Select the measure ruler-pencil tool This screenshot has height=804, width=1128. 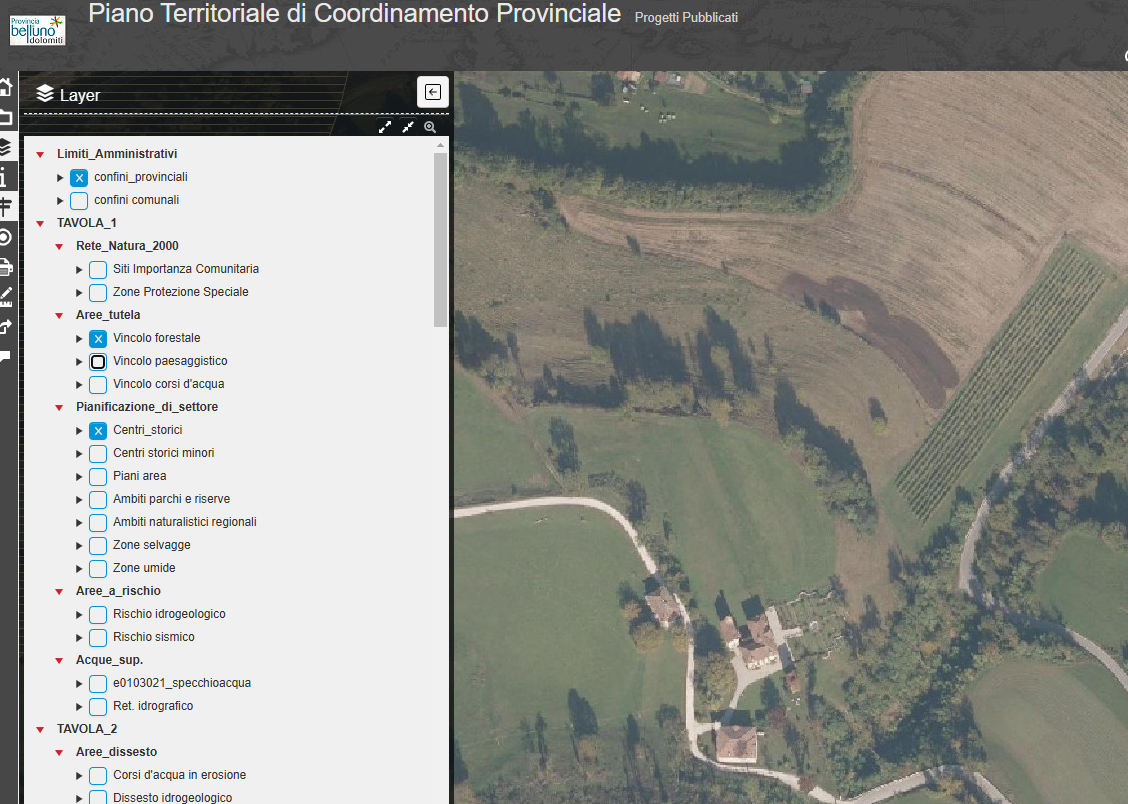(x=6, y=297)
